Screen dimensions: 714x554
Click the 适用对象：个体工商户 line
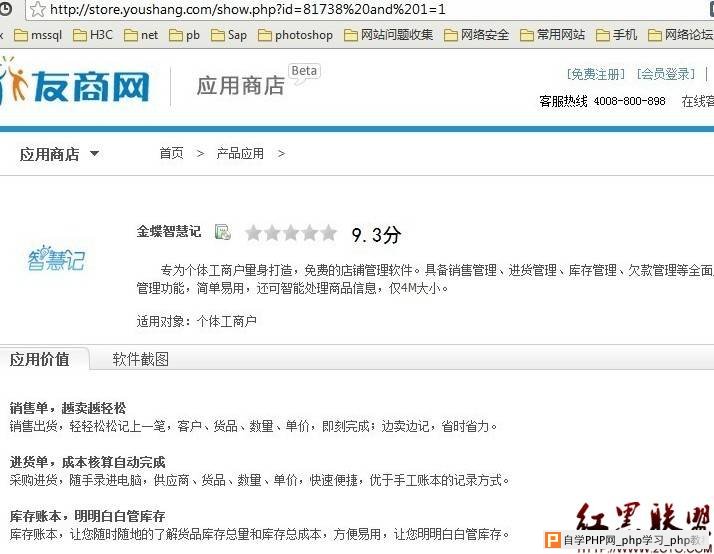tap(197, 321)
